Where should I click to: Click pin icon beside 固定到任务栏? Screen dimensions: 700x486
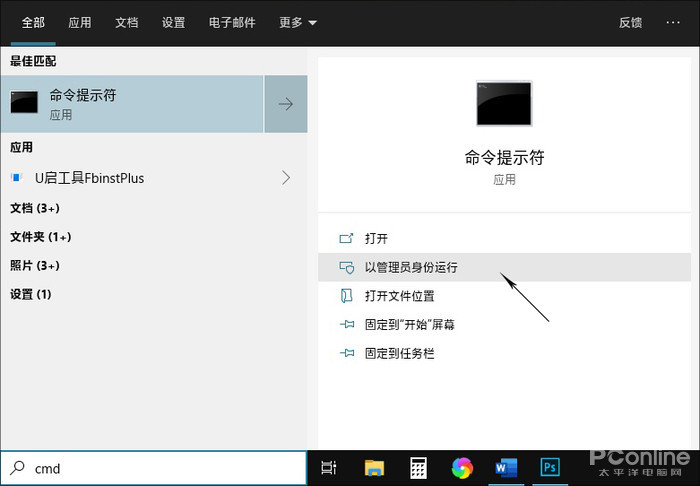click(347, 353)
